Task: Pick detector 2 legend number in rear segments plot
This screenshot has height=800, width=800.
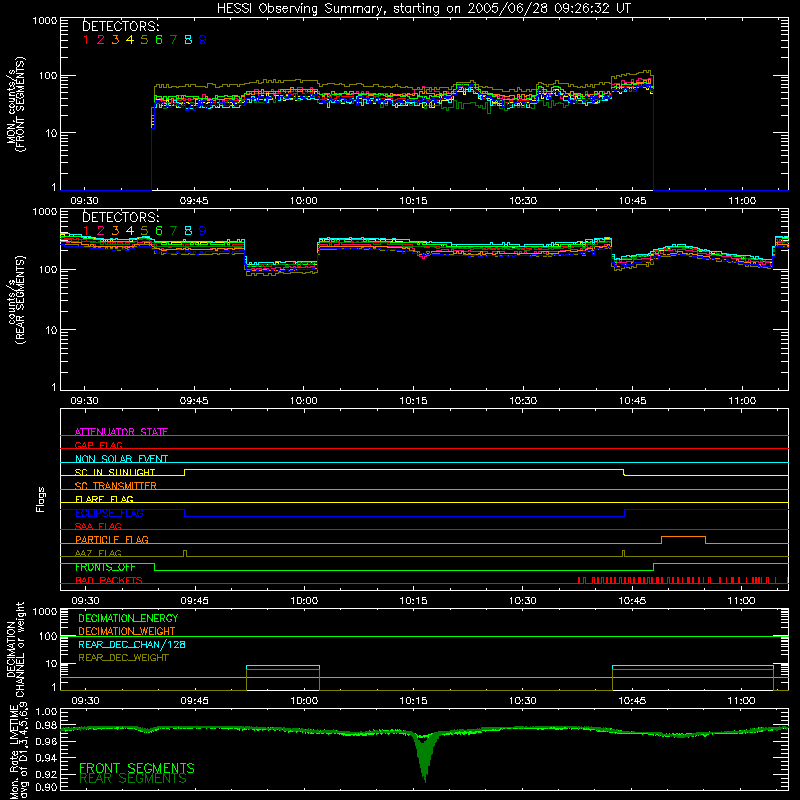Action: [x=101, y=231]
